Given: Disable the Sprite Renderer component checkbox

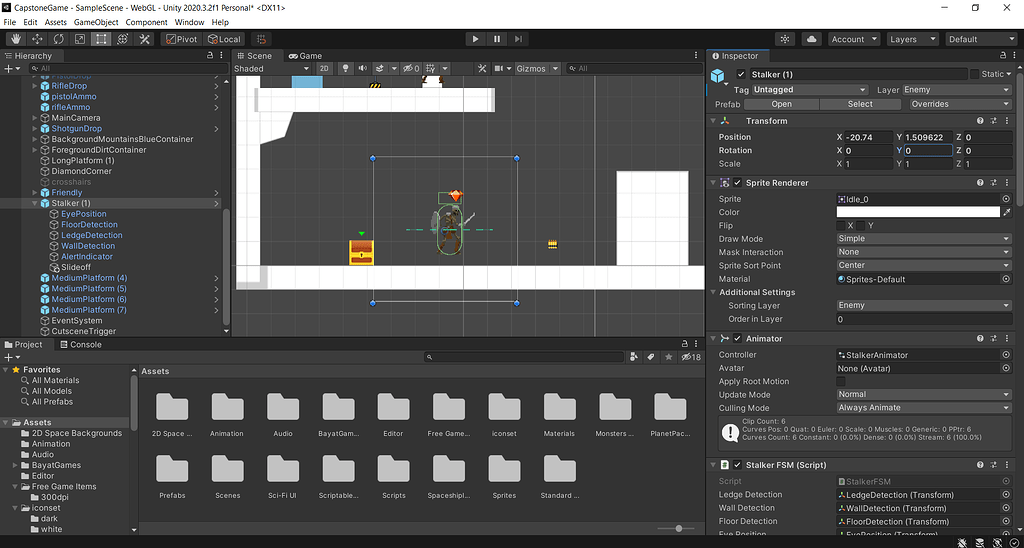Looking at the screenshot, I should 738,183.
